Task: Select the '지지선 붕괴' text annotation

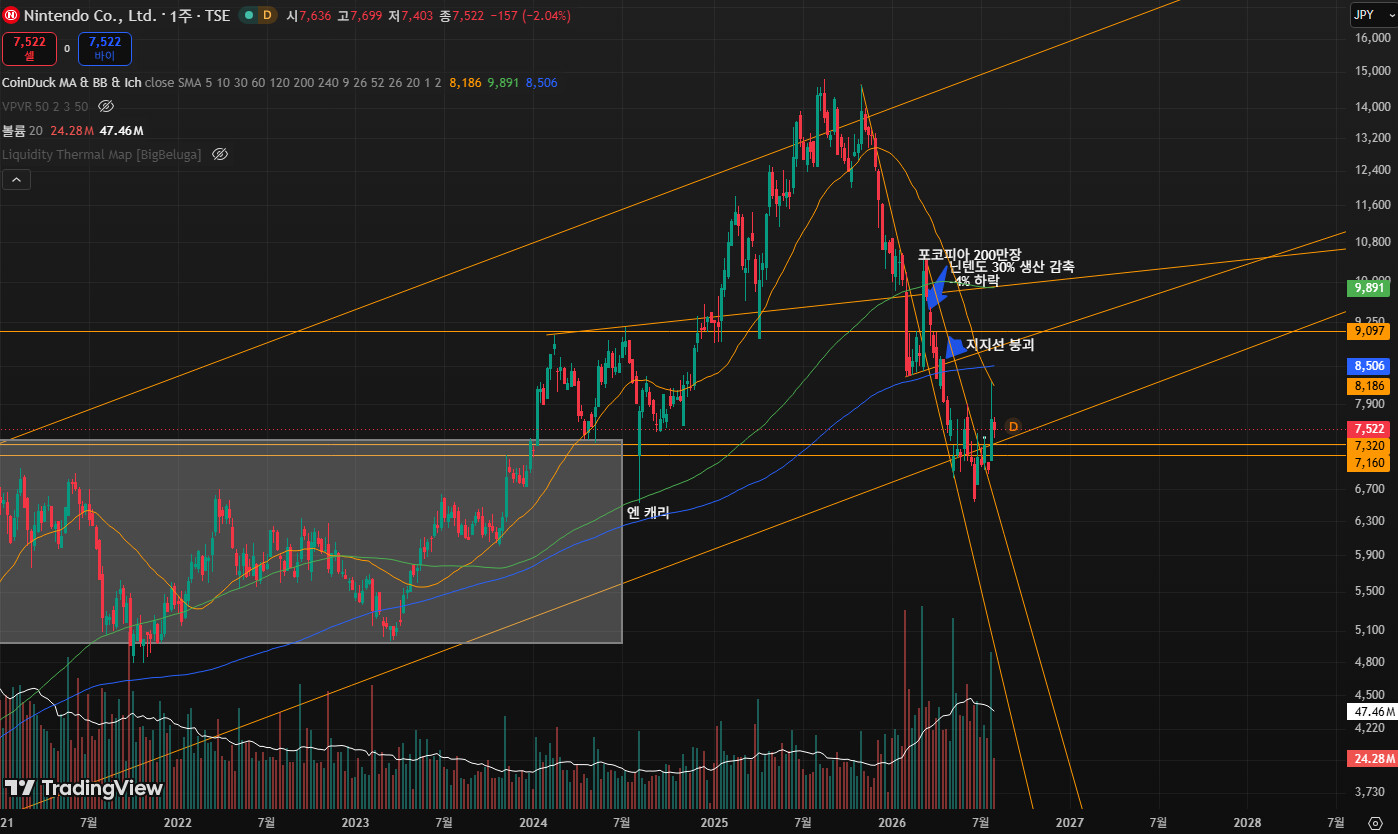Action: pos(1000,344)
